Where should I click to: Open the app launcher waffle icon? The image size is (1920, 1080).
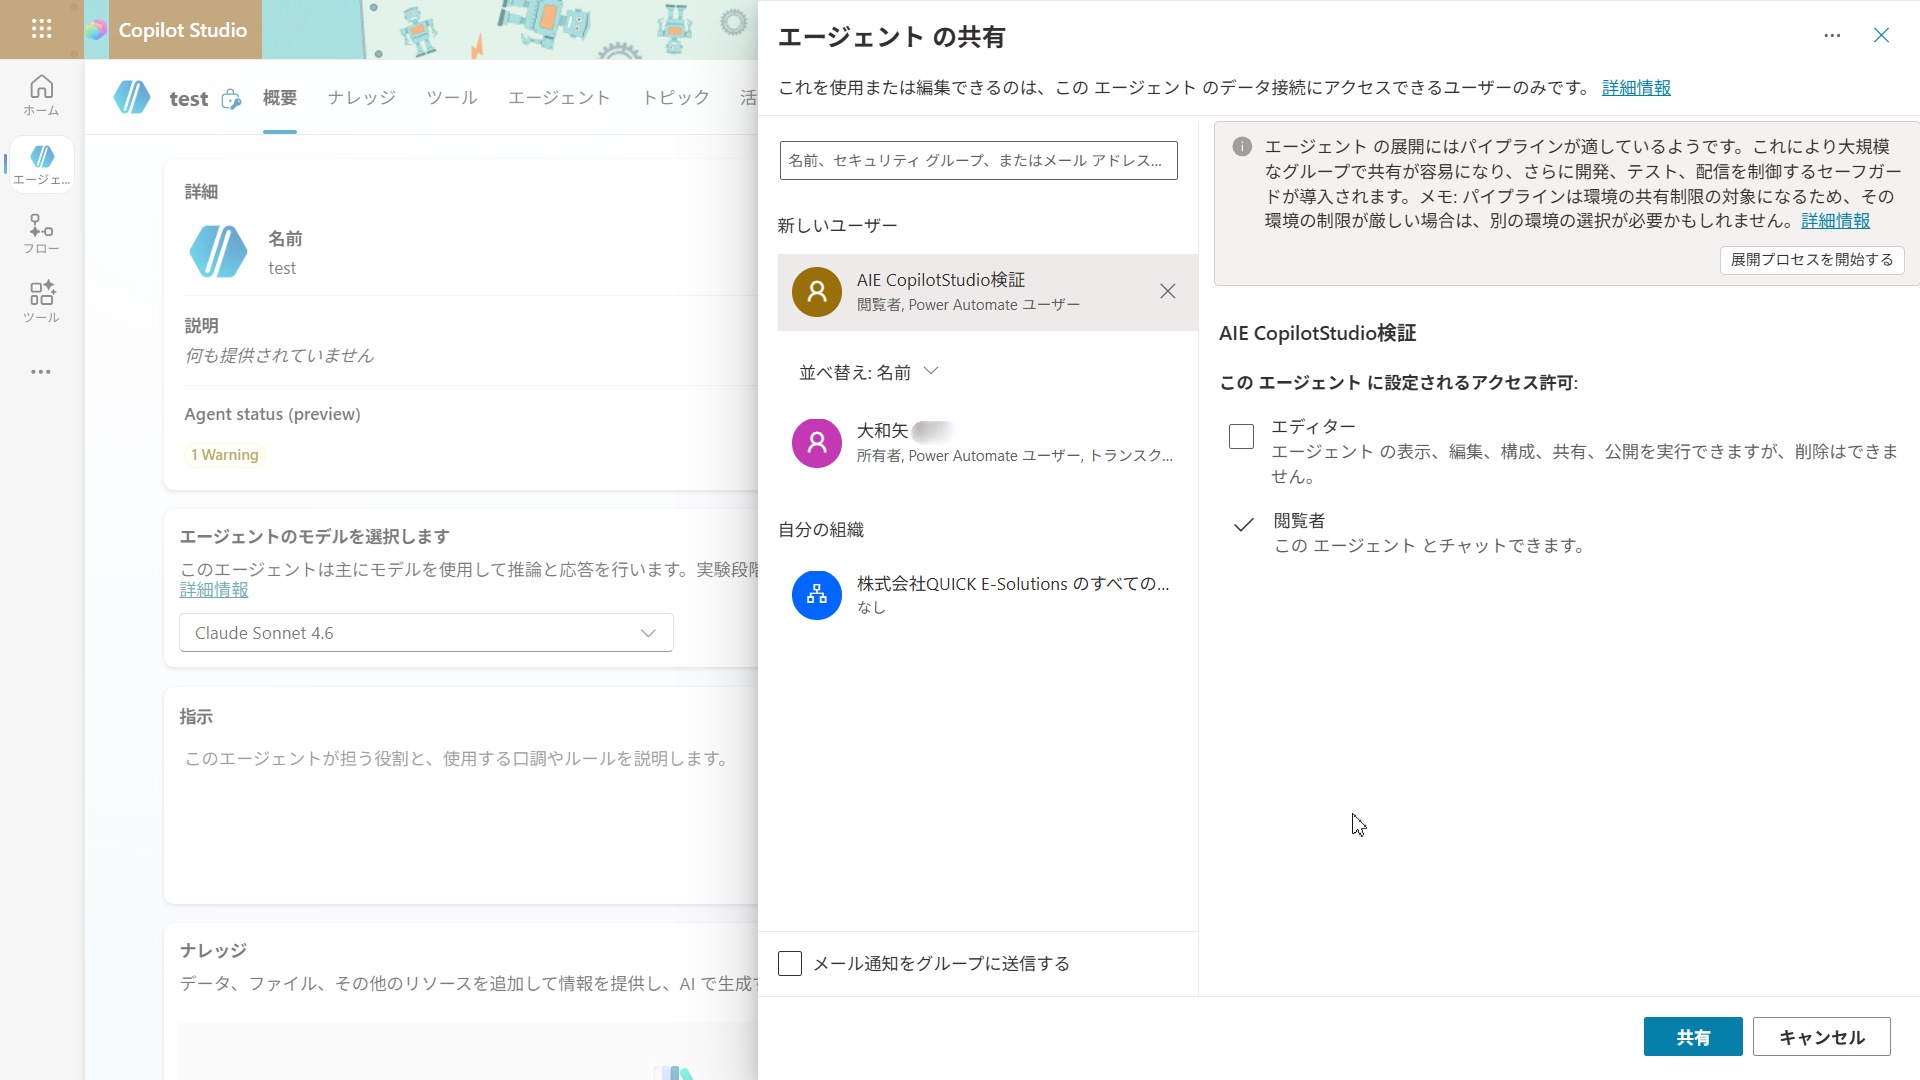41,29
